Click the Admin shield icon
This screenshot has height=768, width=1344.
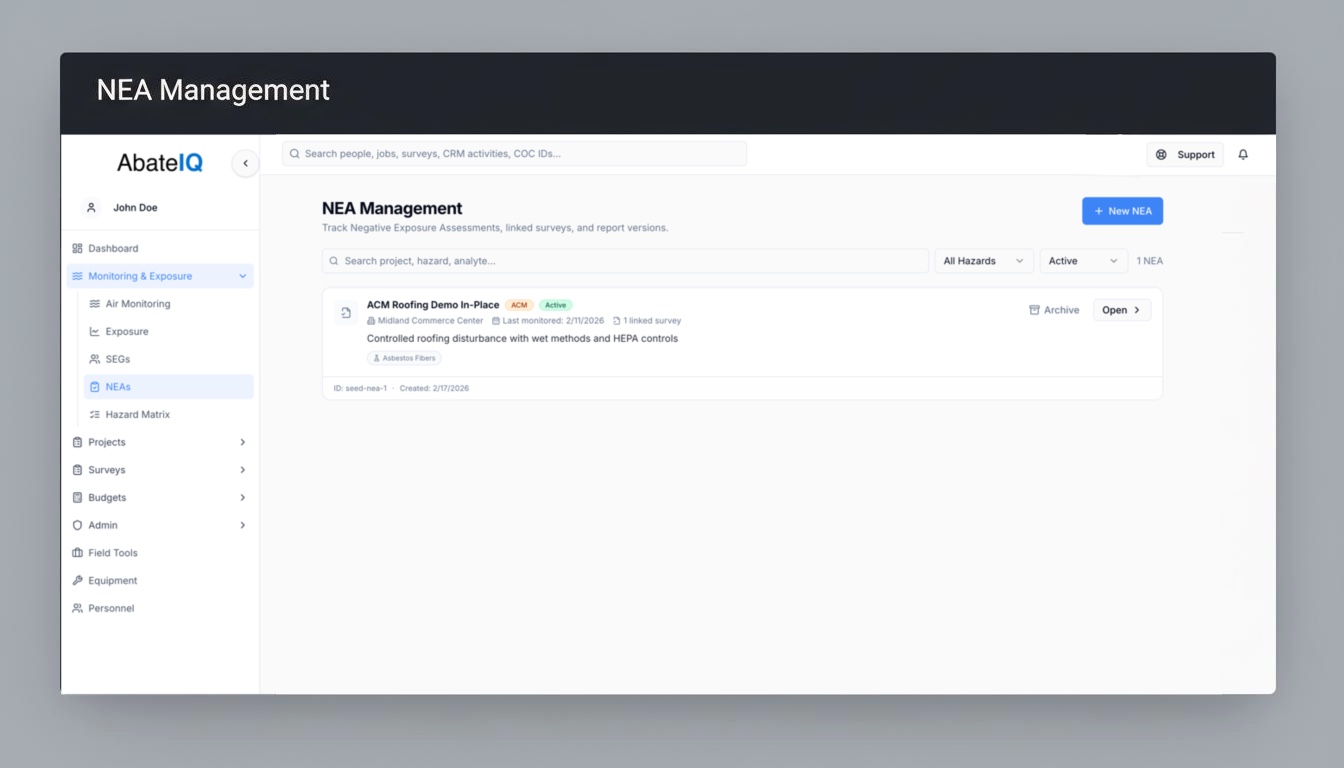pos(77,525)
